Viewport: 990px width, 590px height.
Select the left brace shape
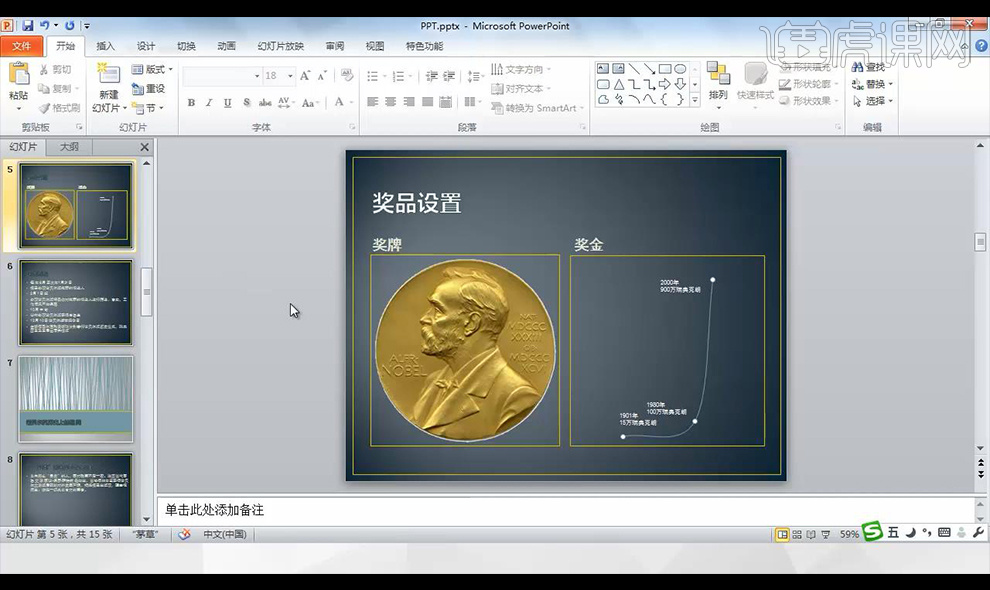click(665, 99)
